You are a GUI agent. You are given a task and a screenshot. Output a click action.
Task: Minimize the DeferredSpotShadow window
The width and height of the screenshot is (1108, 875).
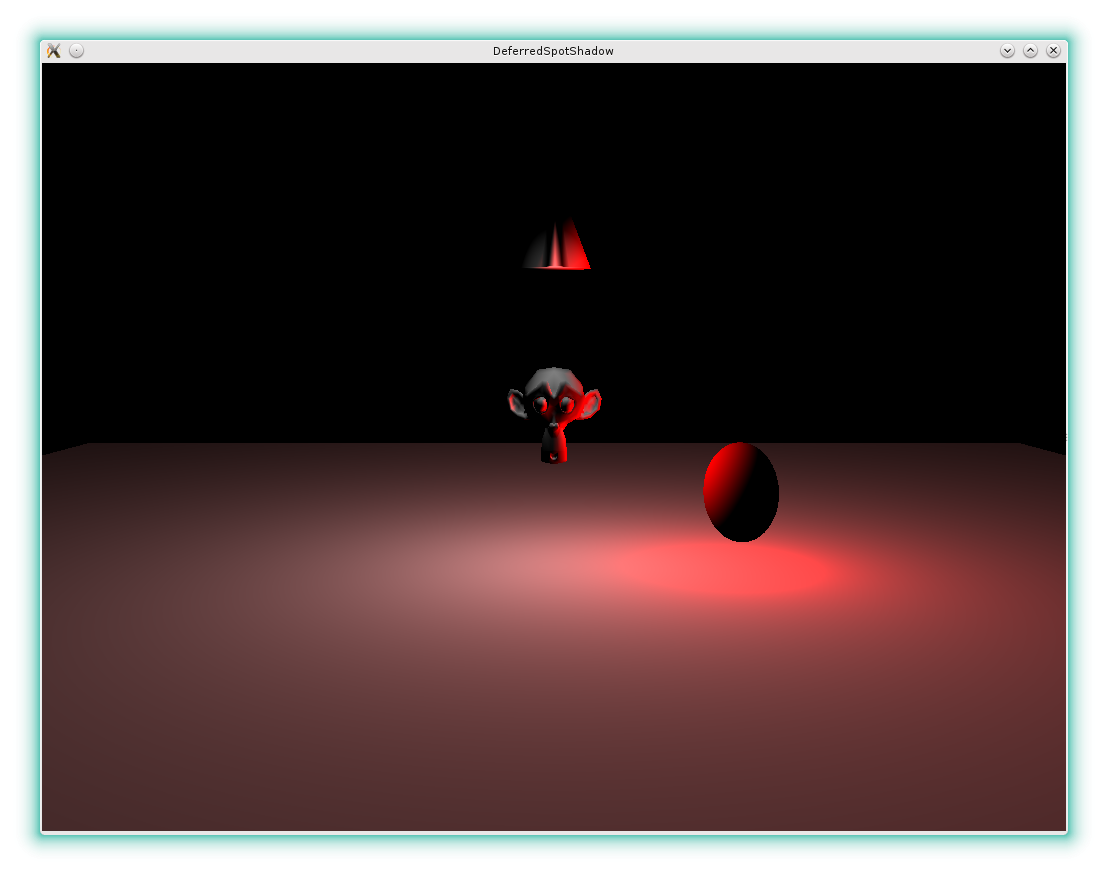(1008, 51)
